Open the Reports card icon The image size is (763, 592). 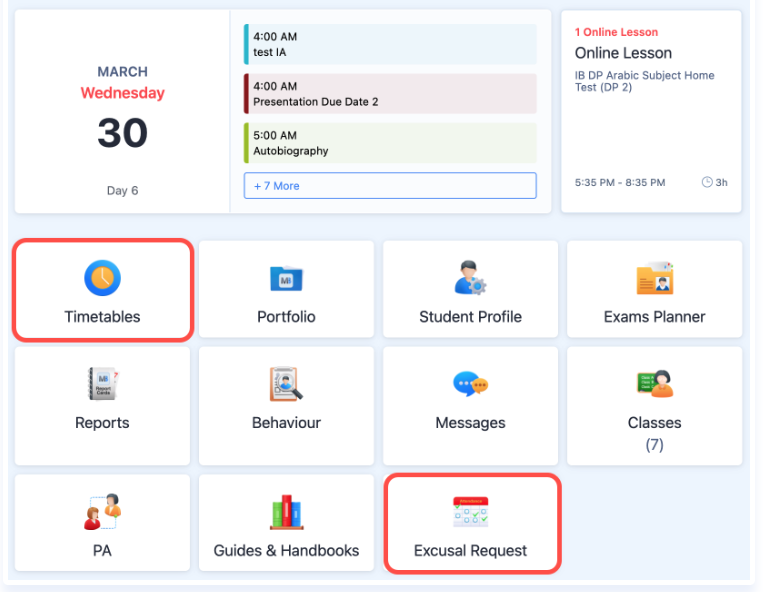[x=102, y=384]
